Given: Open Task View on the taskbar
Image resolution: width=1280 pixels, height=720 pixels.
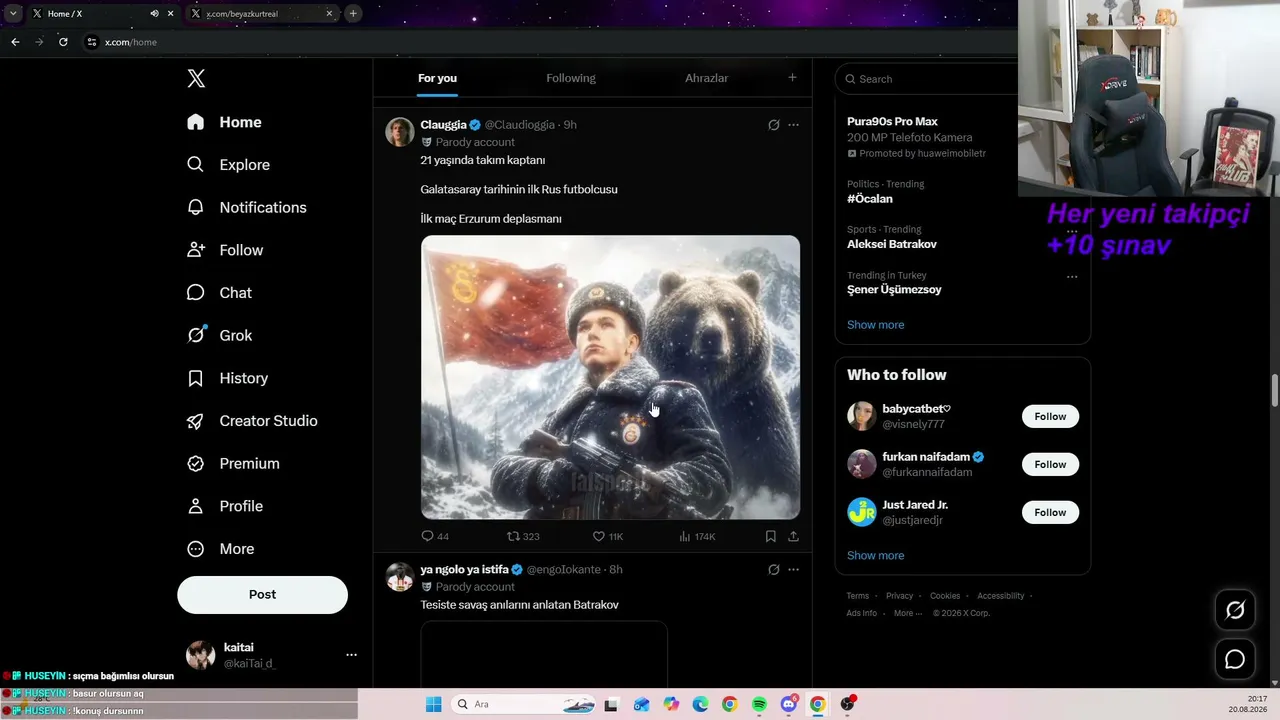Looking at the screenshot, I should [x=611, y=704].
